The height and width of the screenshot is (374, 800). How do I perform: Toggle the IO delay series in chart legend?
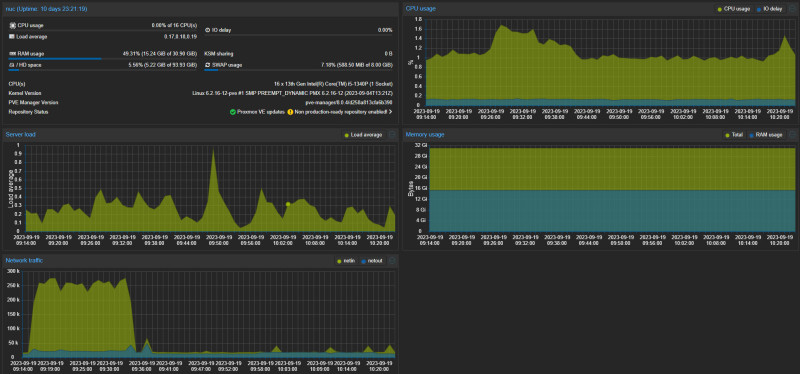click(x=770, y=9)
